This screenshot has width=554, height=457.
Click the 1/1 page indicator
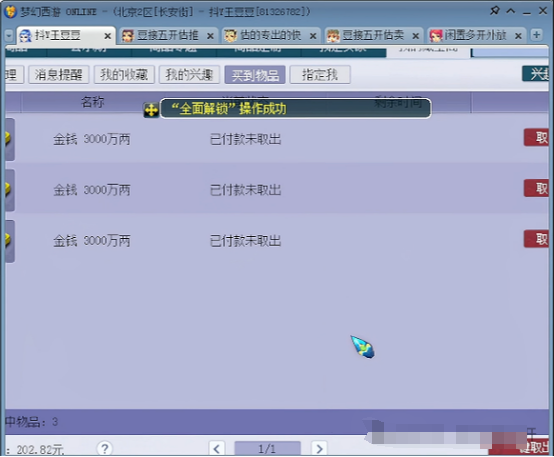click(x=267, y=449)
